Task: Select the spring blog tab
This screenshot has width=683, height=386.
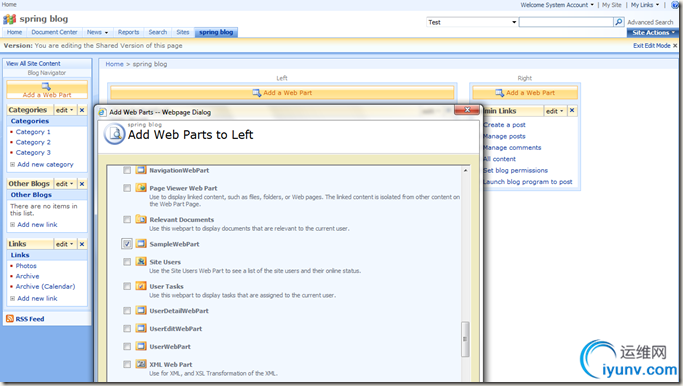Action: pyautogui.click(x=216, y=32)
